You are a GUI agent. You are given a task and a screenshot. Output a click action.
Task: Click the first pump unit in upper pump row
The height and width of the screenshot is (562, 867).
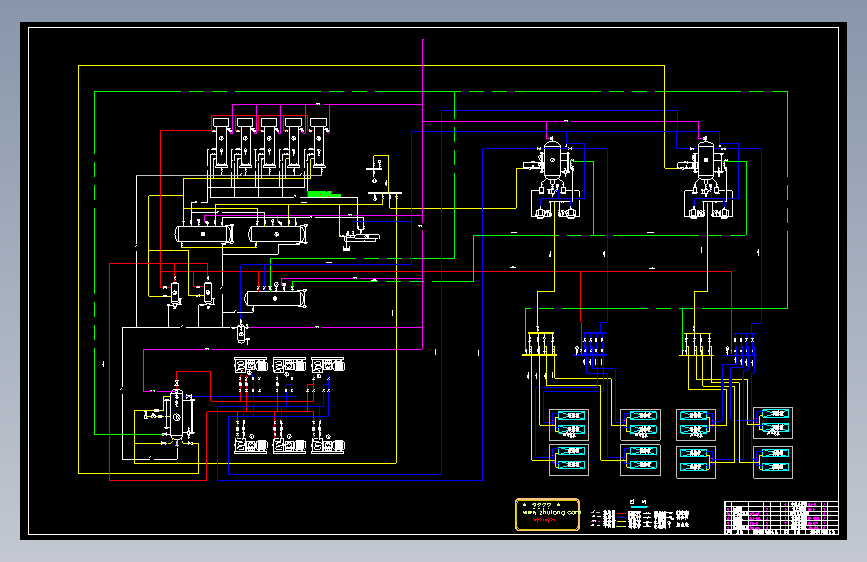(250, 365)
